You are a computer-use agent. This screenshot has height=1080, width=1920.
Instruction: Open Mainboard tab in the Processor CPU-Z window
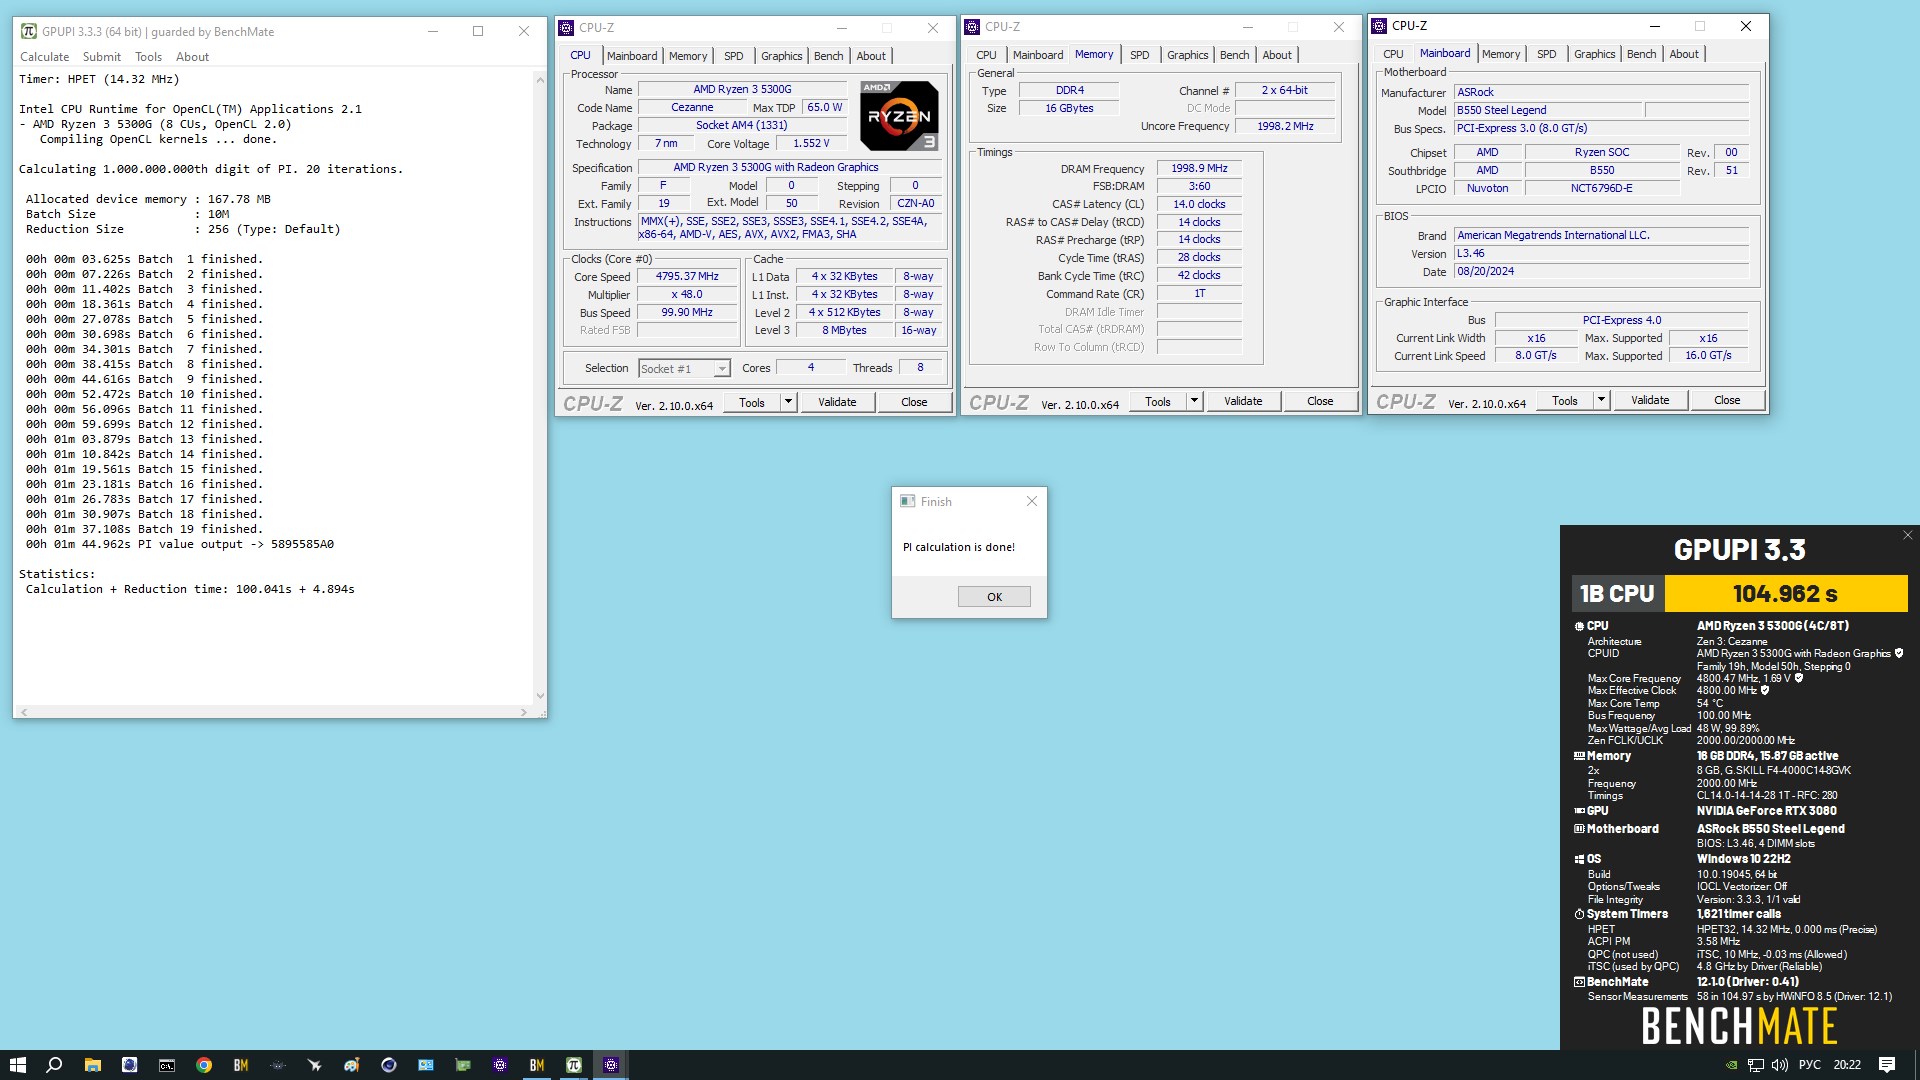pyautogui.click(x=632, y=56)
